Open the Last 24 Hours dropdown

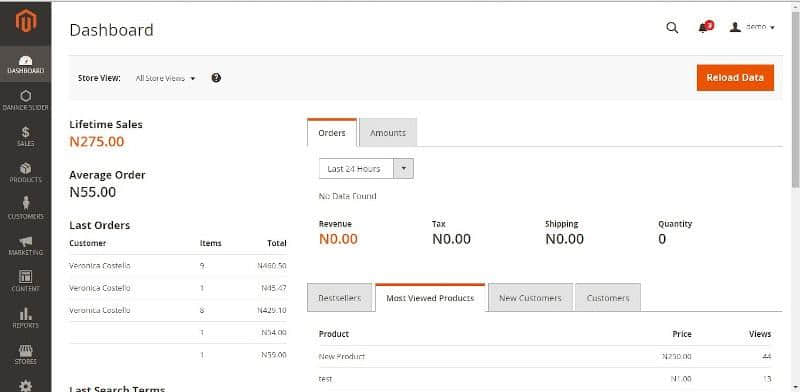[366, 169]
